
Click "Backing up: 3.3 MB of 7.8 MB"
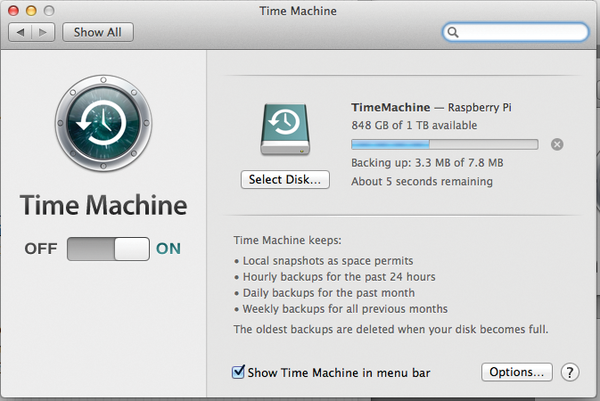point(427,163)
